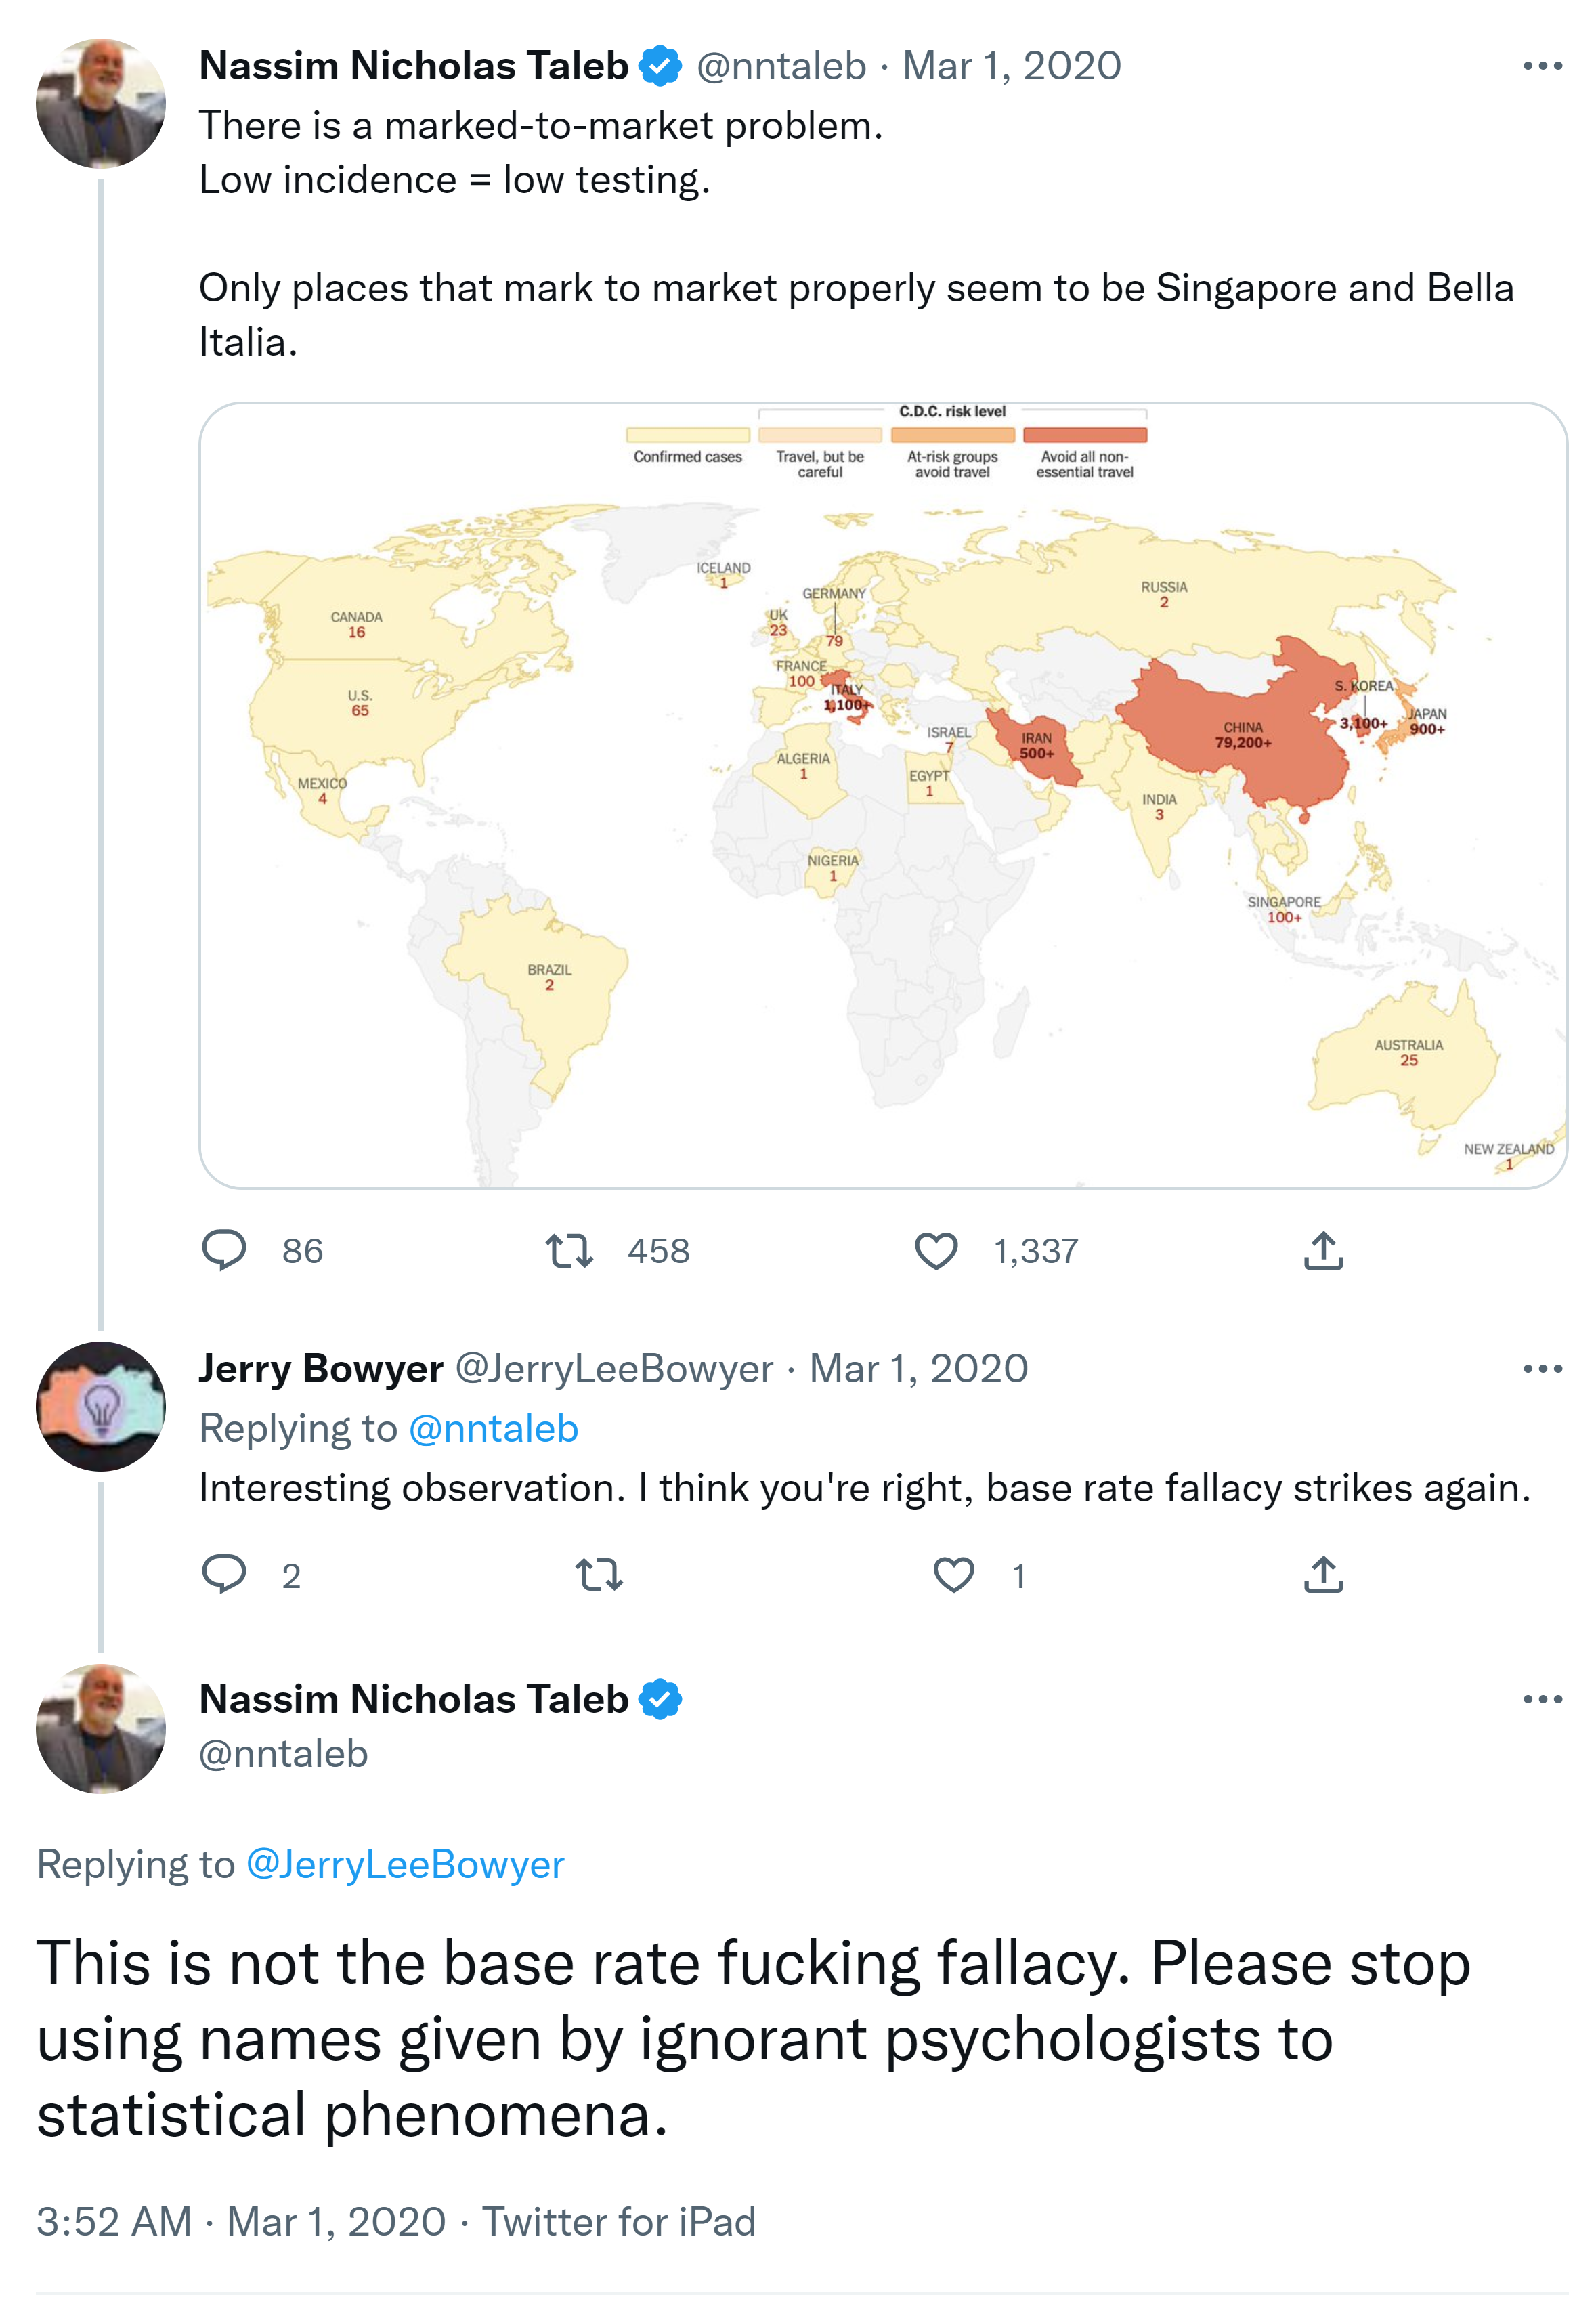The width and height of the screenshot is (1596, 2310).
Task: Share Jerry Bowyer's reply tweet
Action: (x=1323, y=1574)
